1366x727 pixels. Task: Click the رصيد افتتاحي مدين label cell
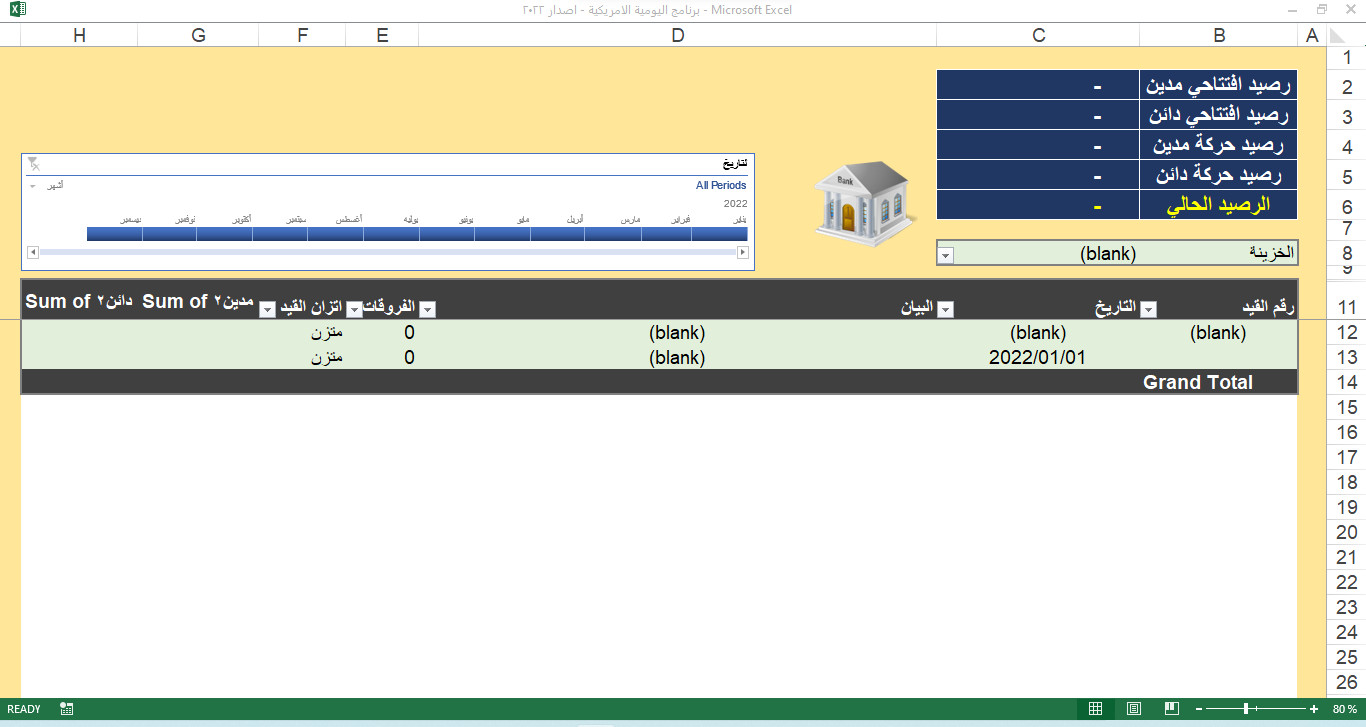point(1219,86)
